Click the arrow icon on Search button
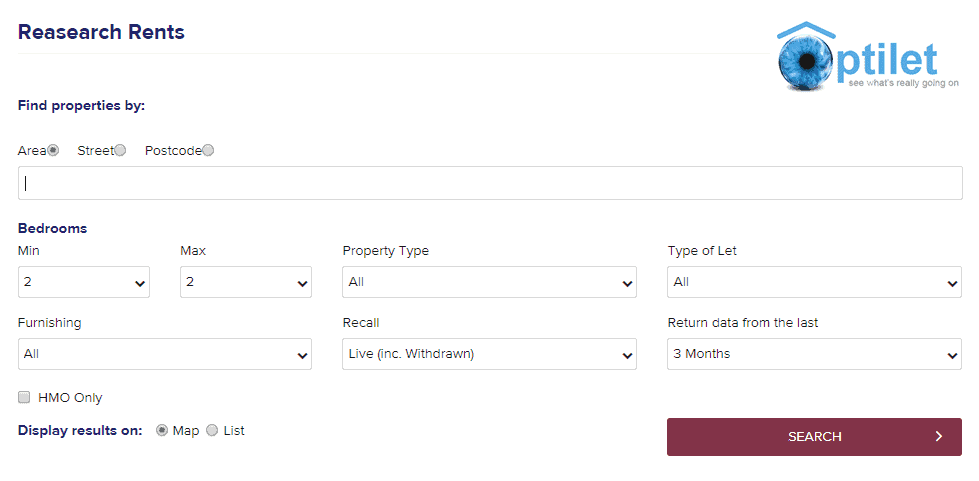 tap(939, 437)
